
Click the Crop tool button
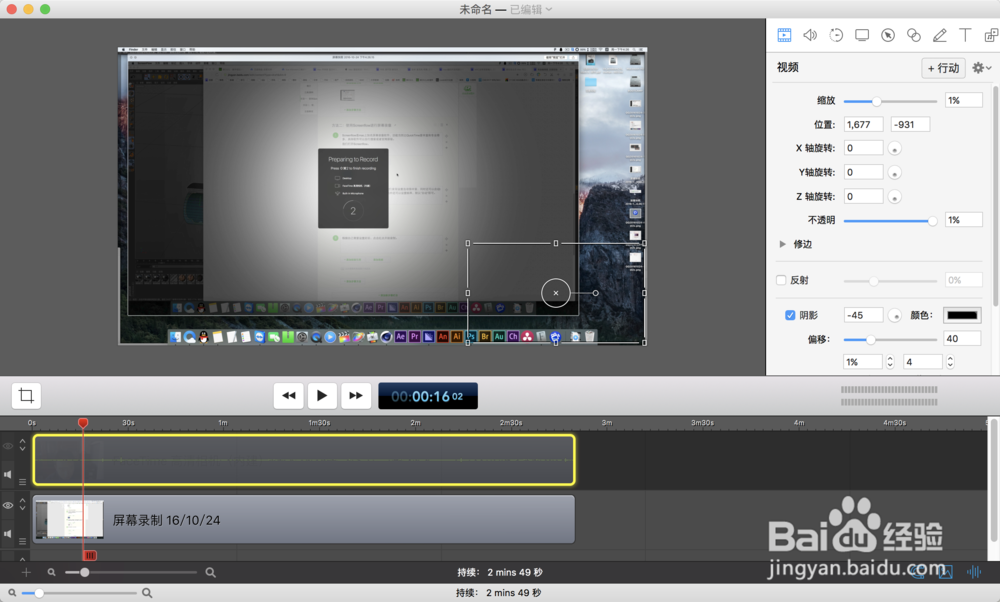coord(27,395)
